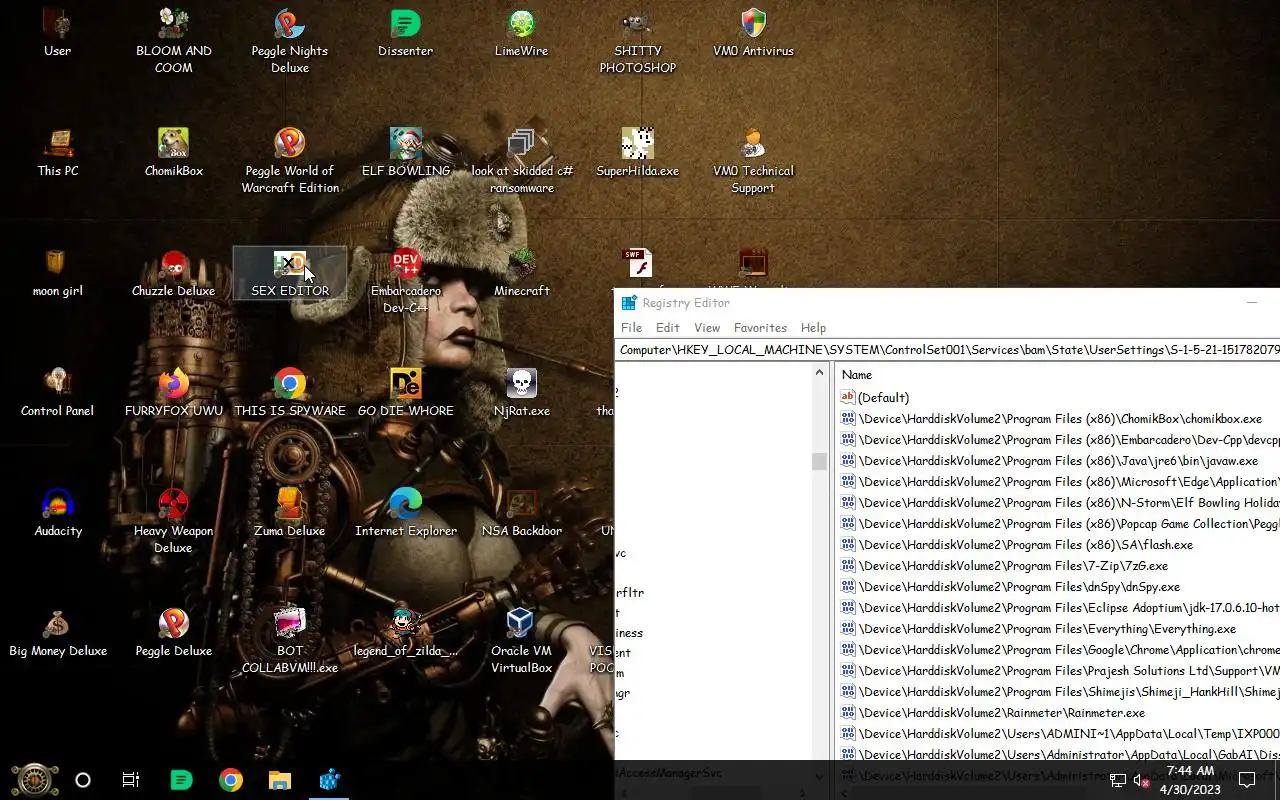Open legend_of_zilda desktop file

point(405,633)
